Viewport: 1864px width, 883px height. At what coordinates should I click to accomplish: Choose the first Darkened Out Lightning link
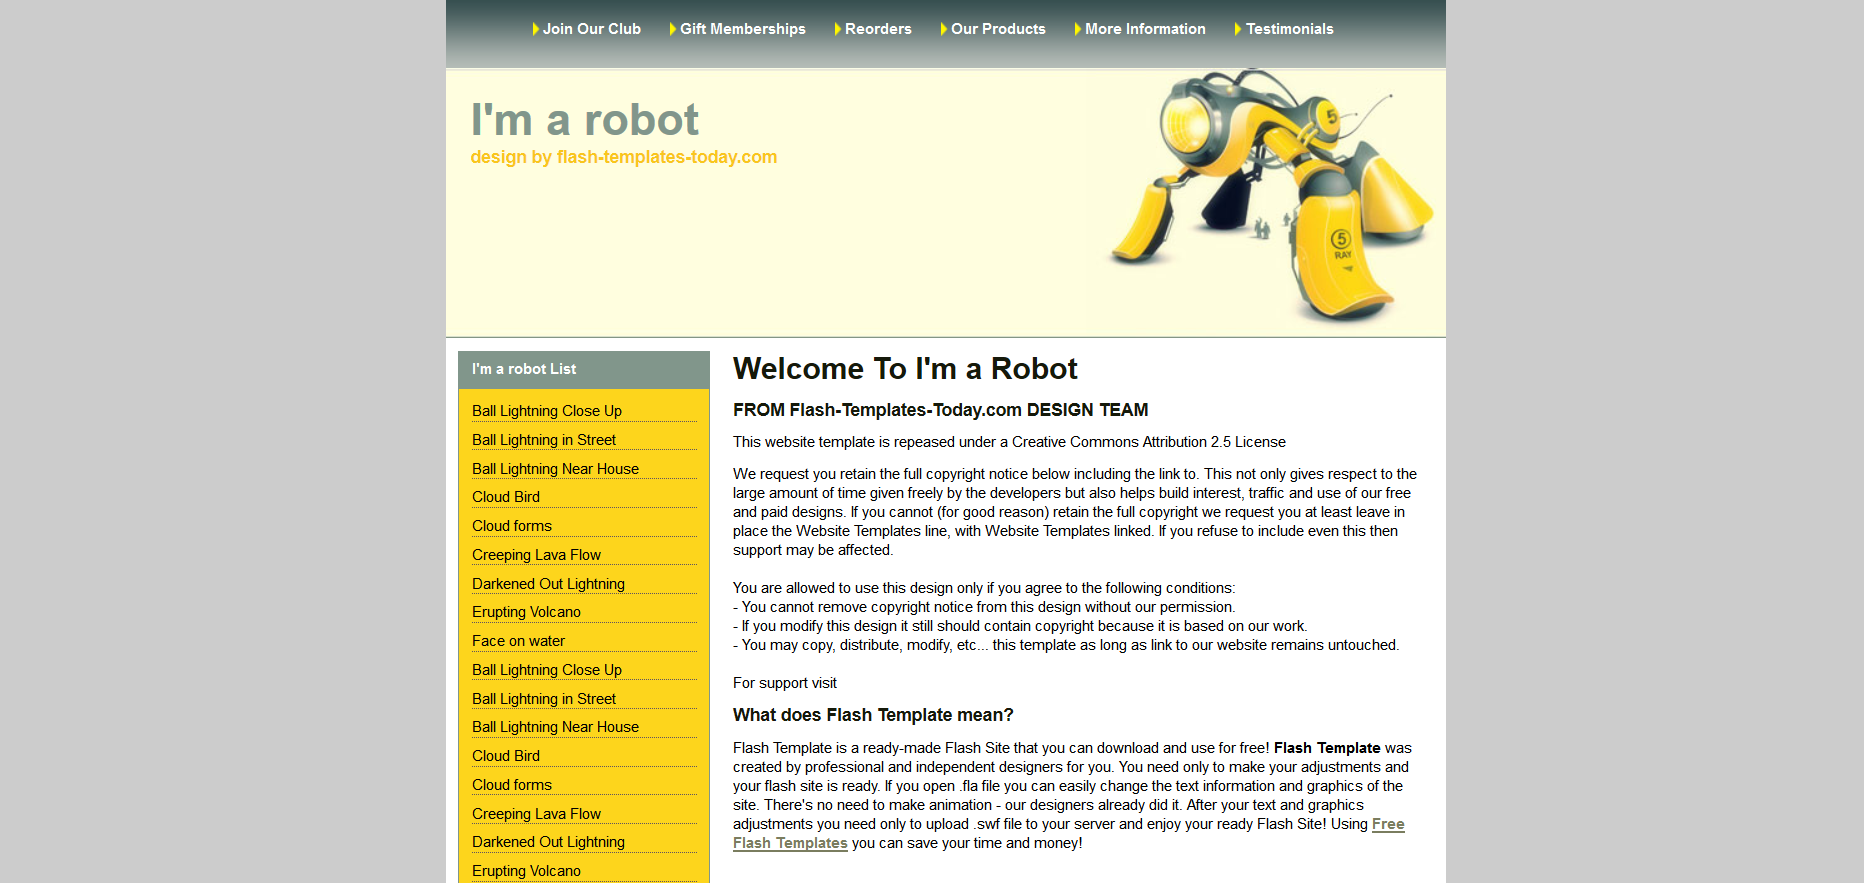pos(548,584)
